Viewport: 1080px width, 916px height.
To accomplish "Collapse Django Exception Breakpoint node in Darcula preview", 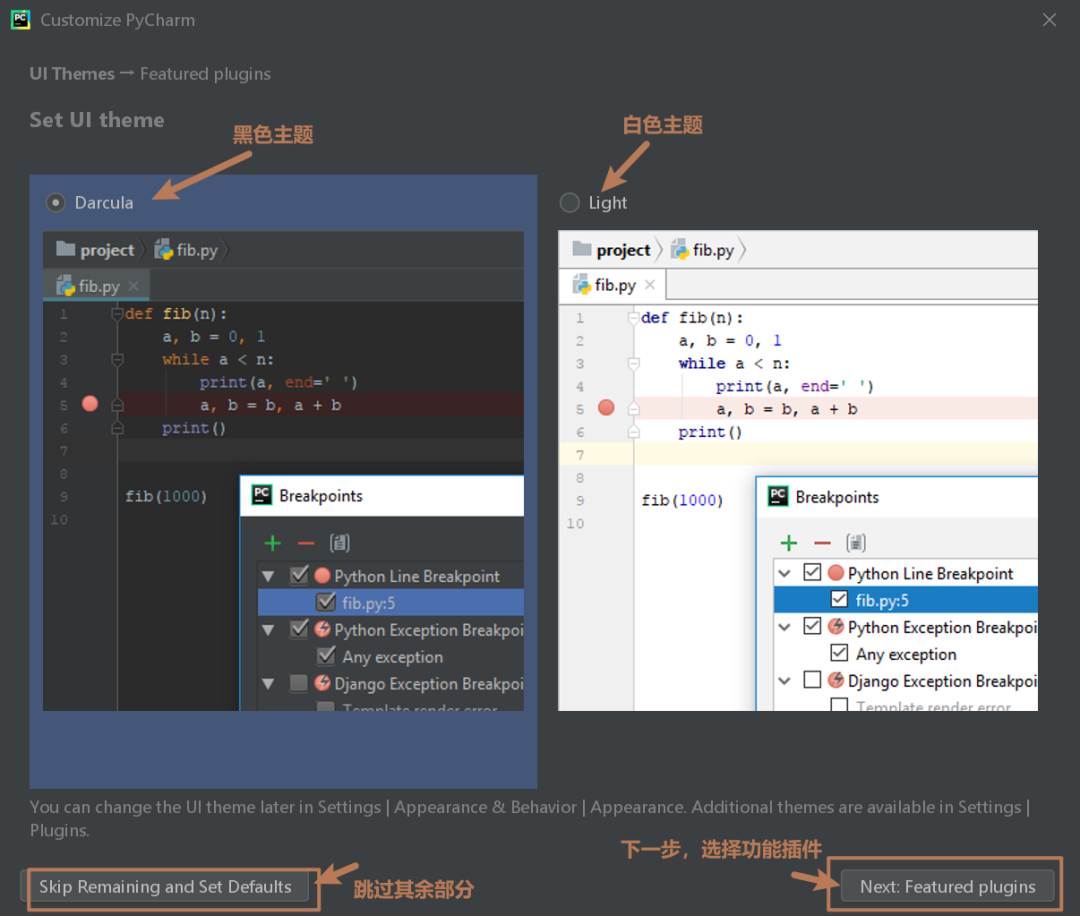I will click(x=269, y=684).
